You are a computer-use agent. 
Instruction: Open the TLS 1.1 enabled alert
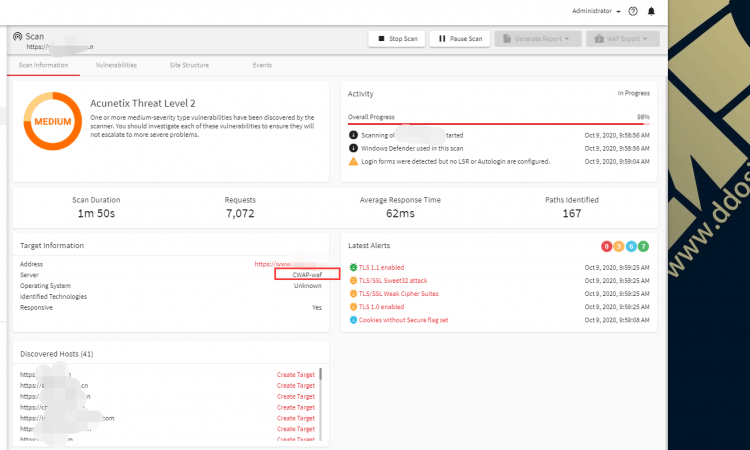381,267
